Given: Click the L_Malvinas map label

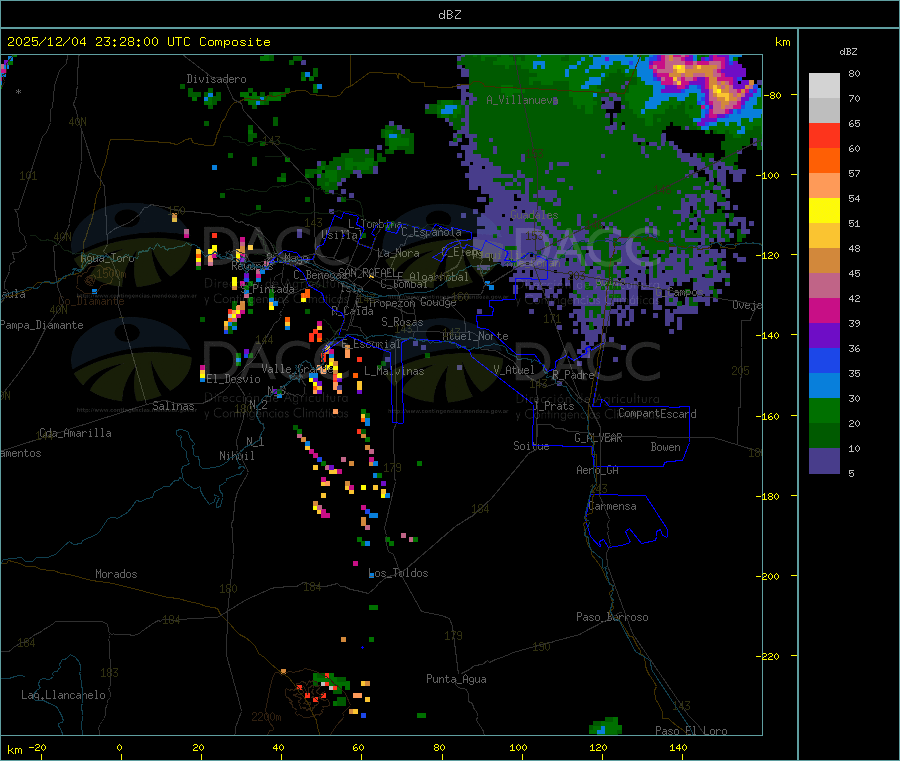Looking at the screenshot, I should (x=394, y=371).
